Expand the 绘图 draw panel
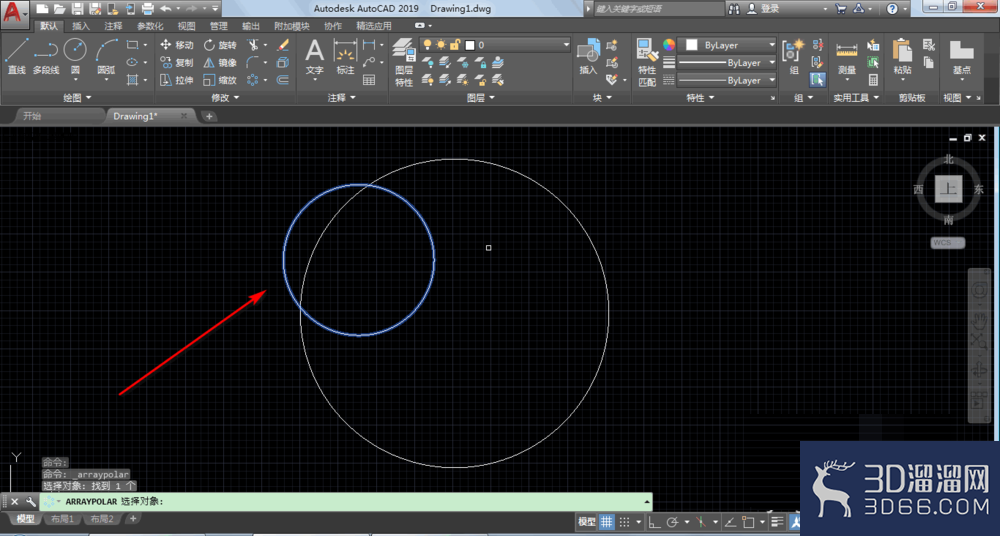 point(77,98)
